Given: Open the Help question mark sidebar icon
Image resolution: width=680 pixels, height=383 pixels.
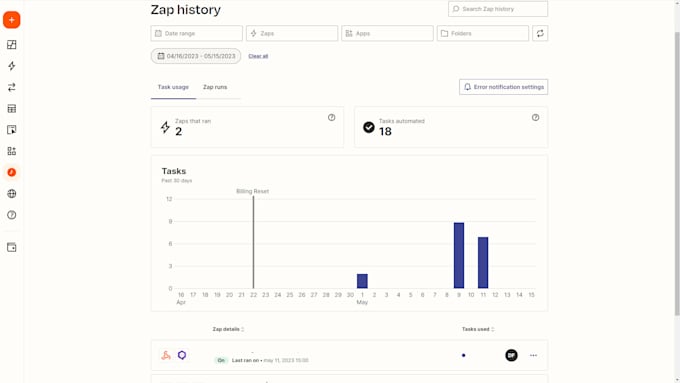Looking at the screenshot, I should coord(12,215).
